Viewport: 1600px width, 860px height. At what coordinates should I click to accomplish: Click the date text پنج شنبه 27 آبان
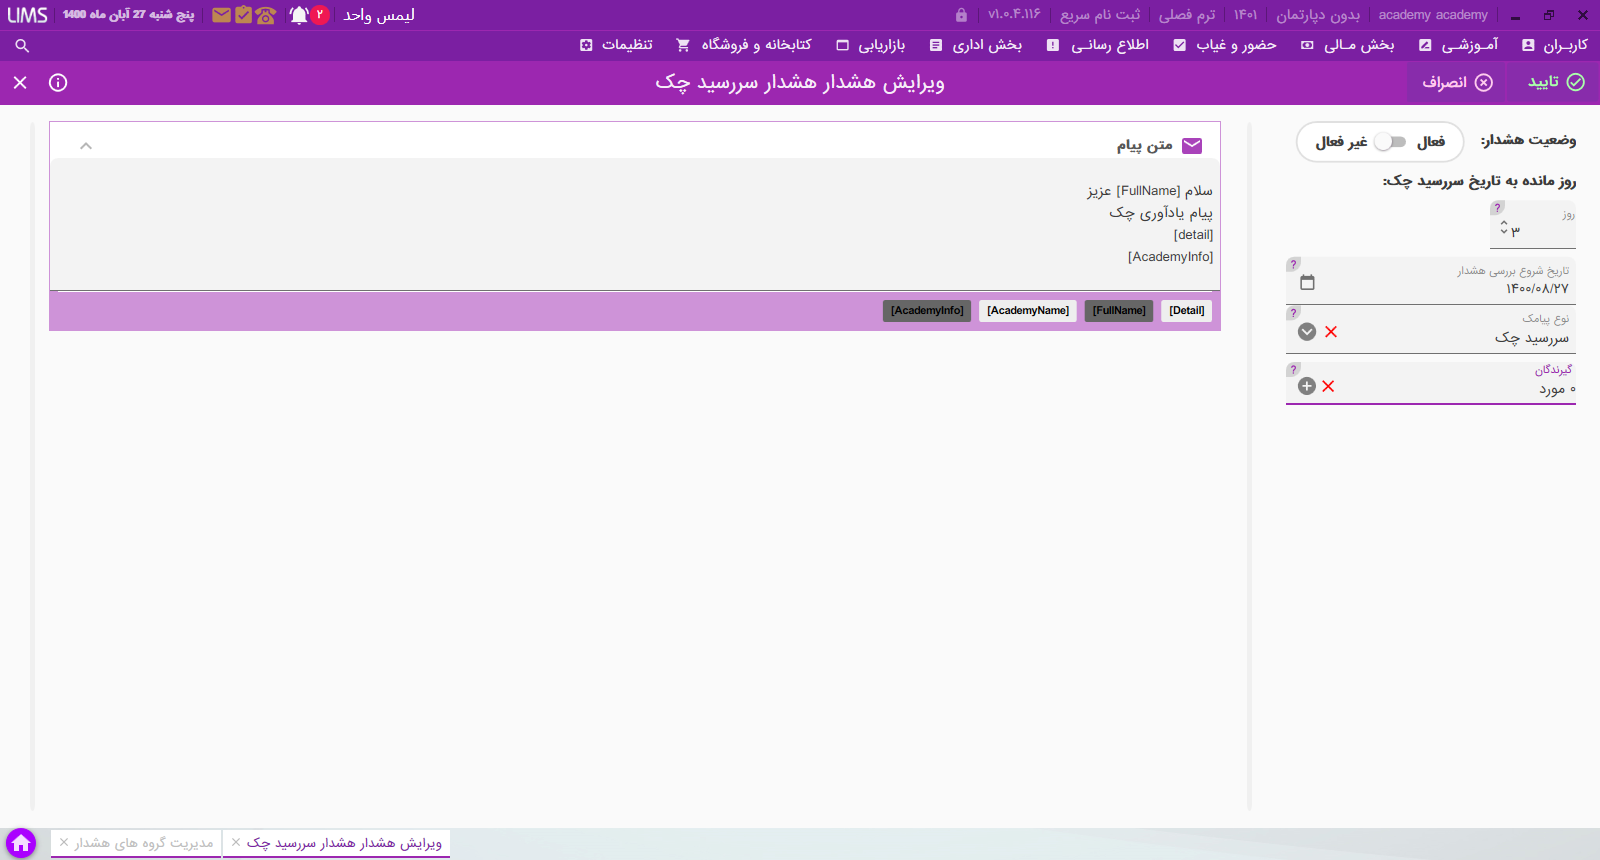tap(128, 15)
